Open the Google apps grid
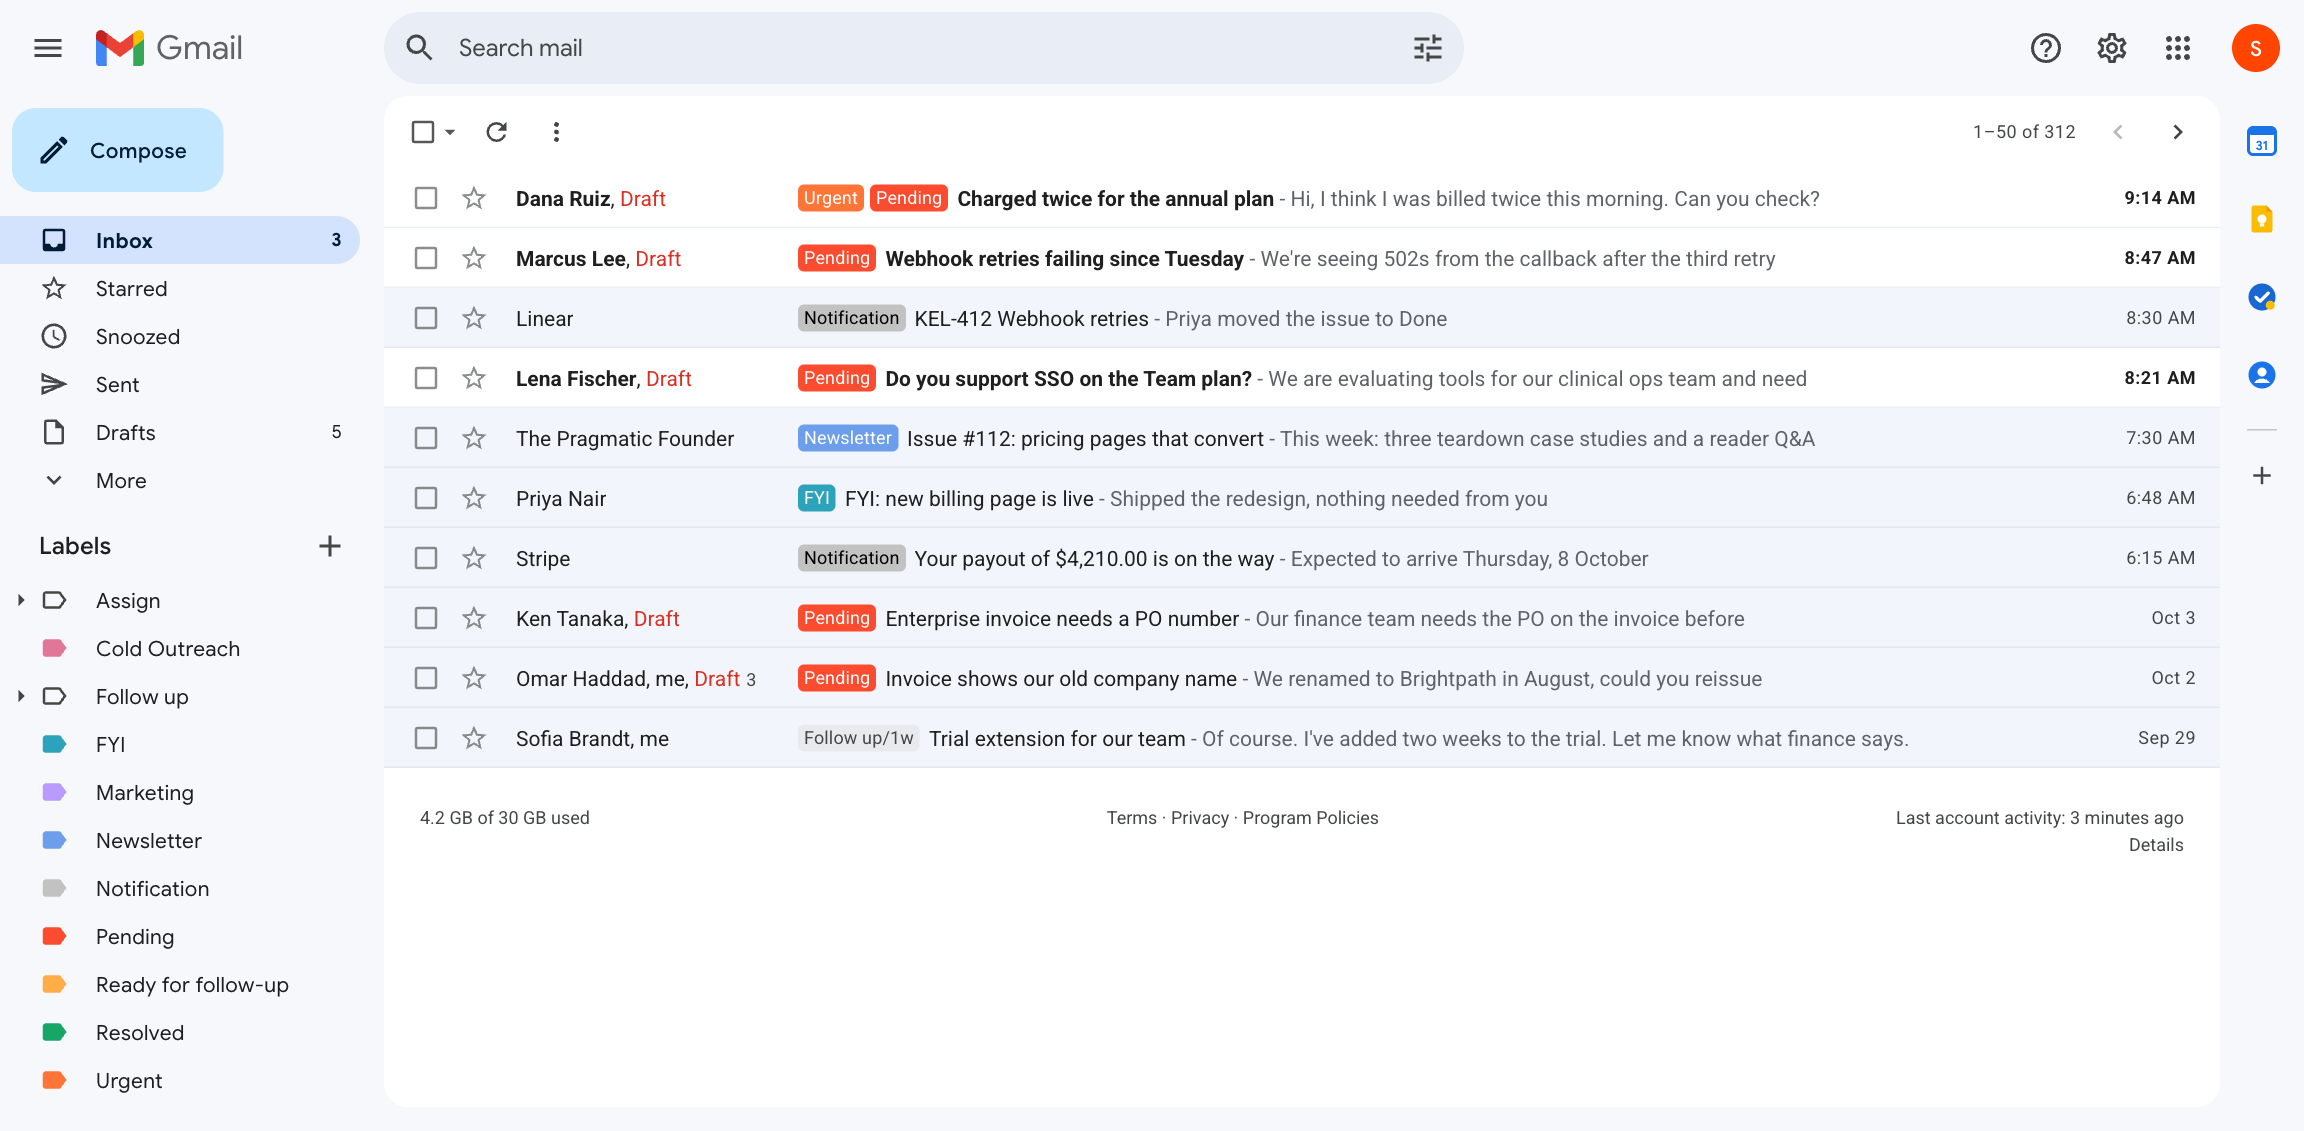The height and width of the screenshot is (1131, 2304). click(x=2177, y=48)
